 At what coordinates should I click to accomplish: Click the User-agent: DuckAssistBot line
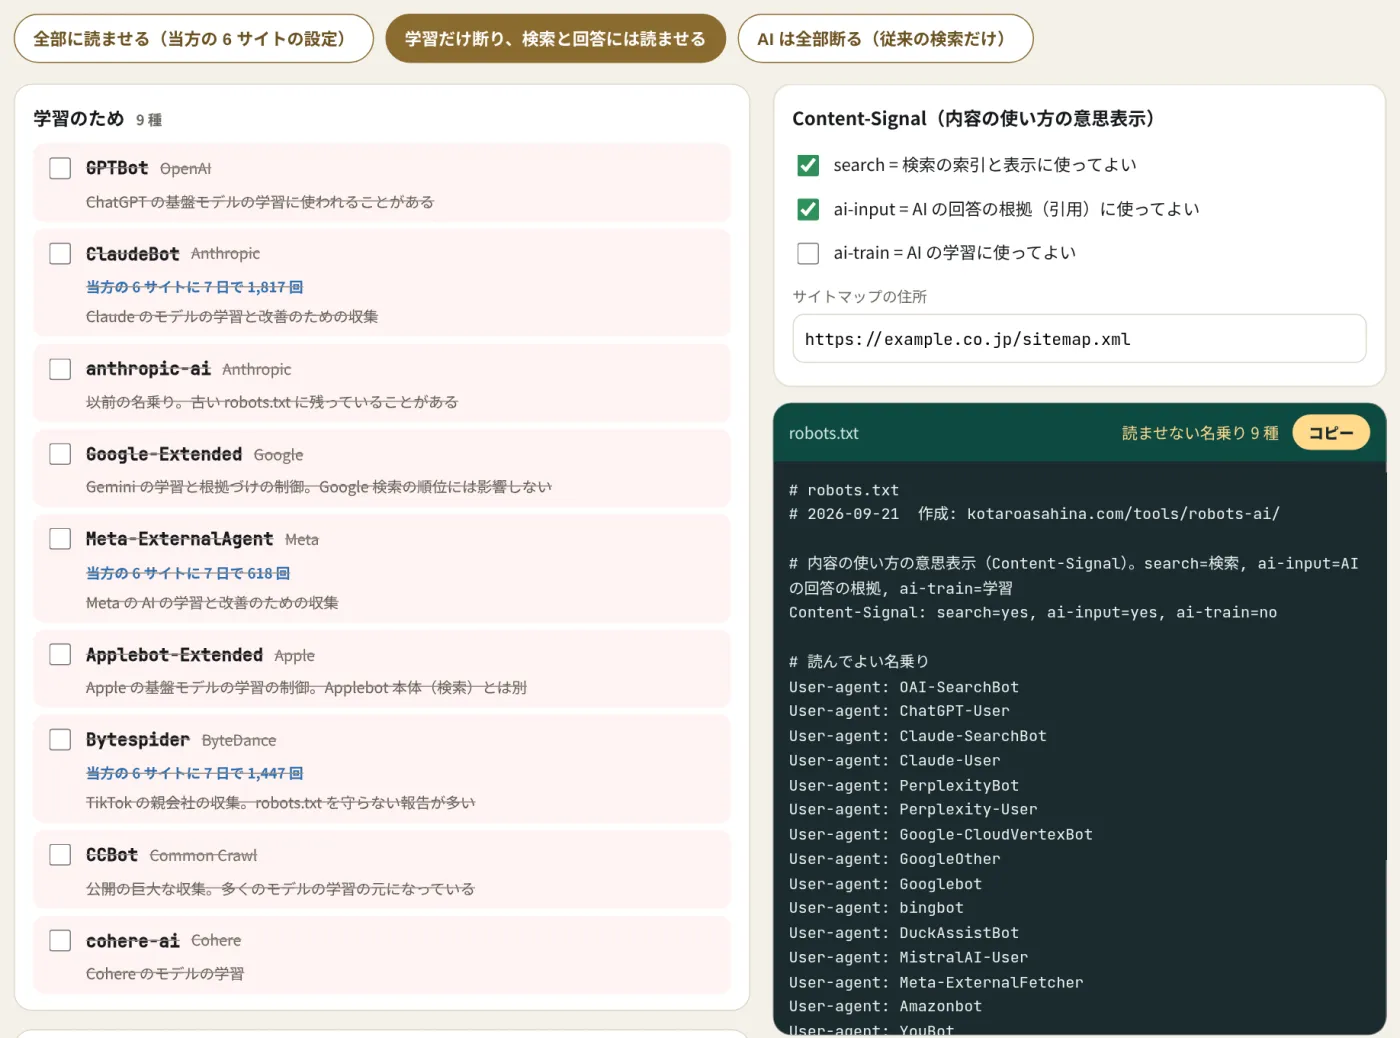coord(904,933)
